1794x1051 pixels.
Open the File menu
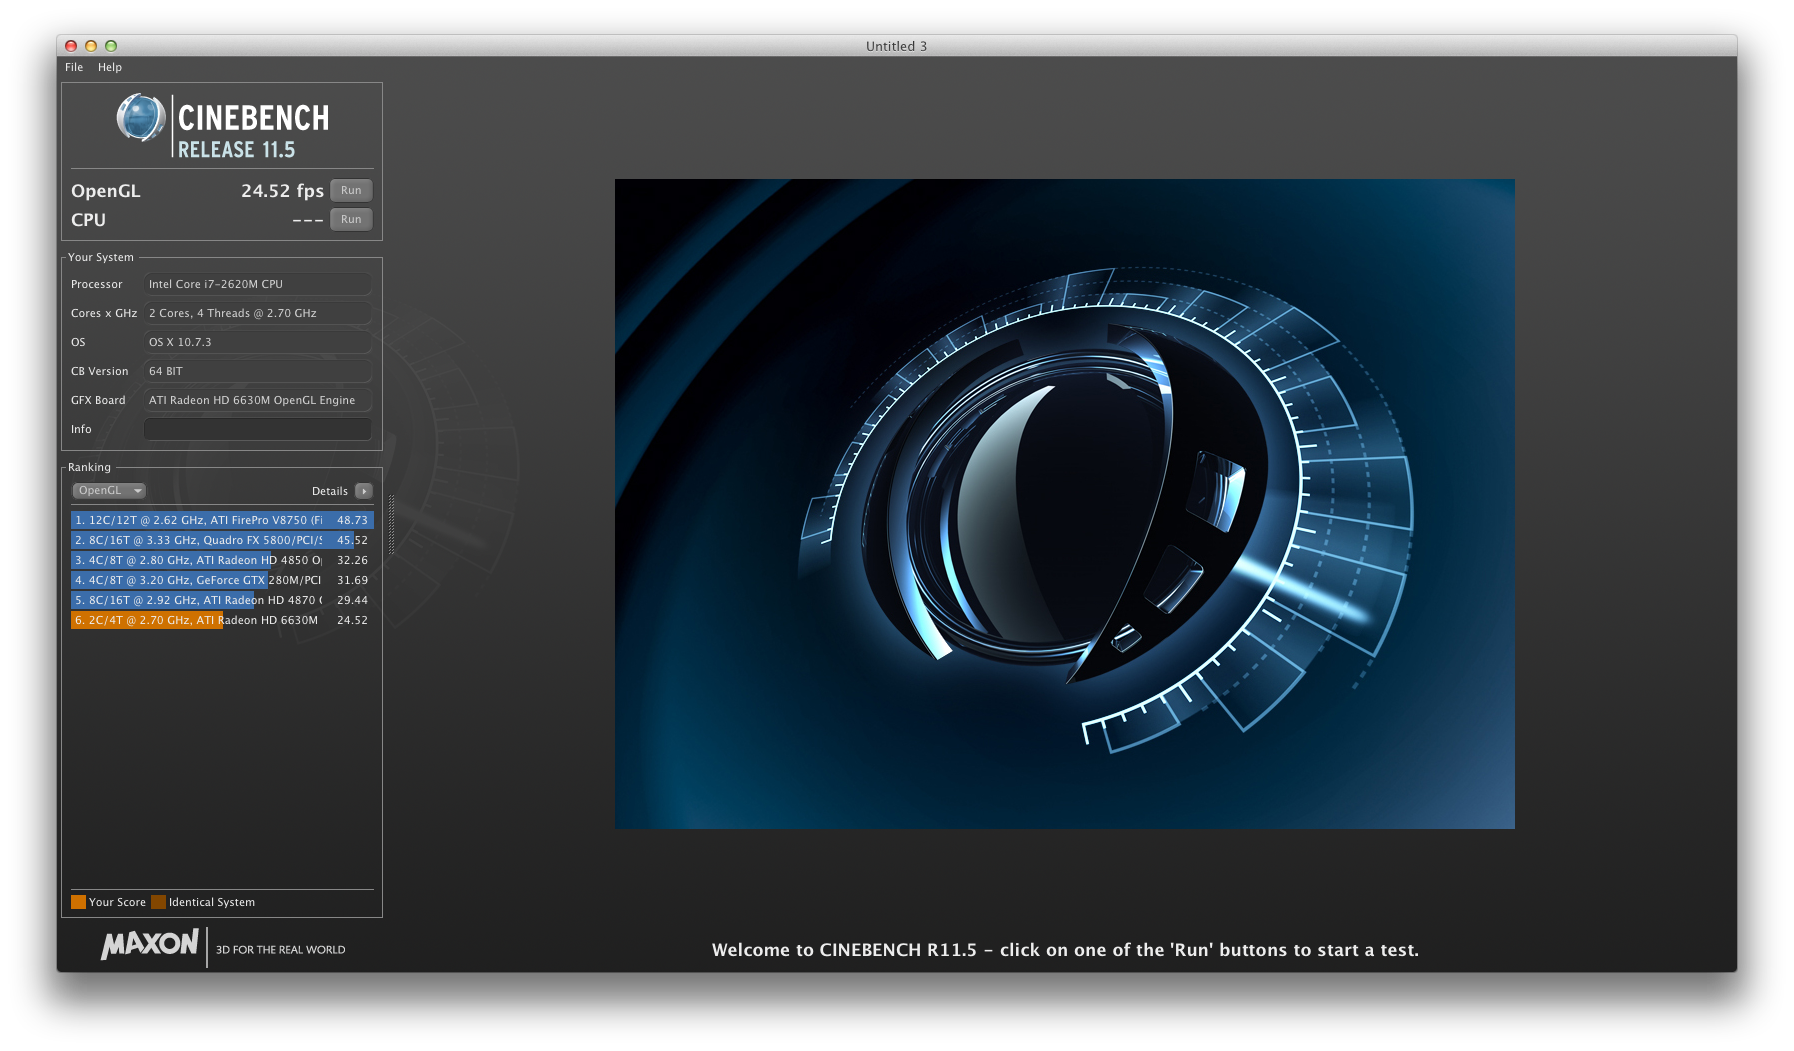coord(74,67)
